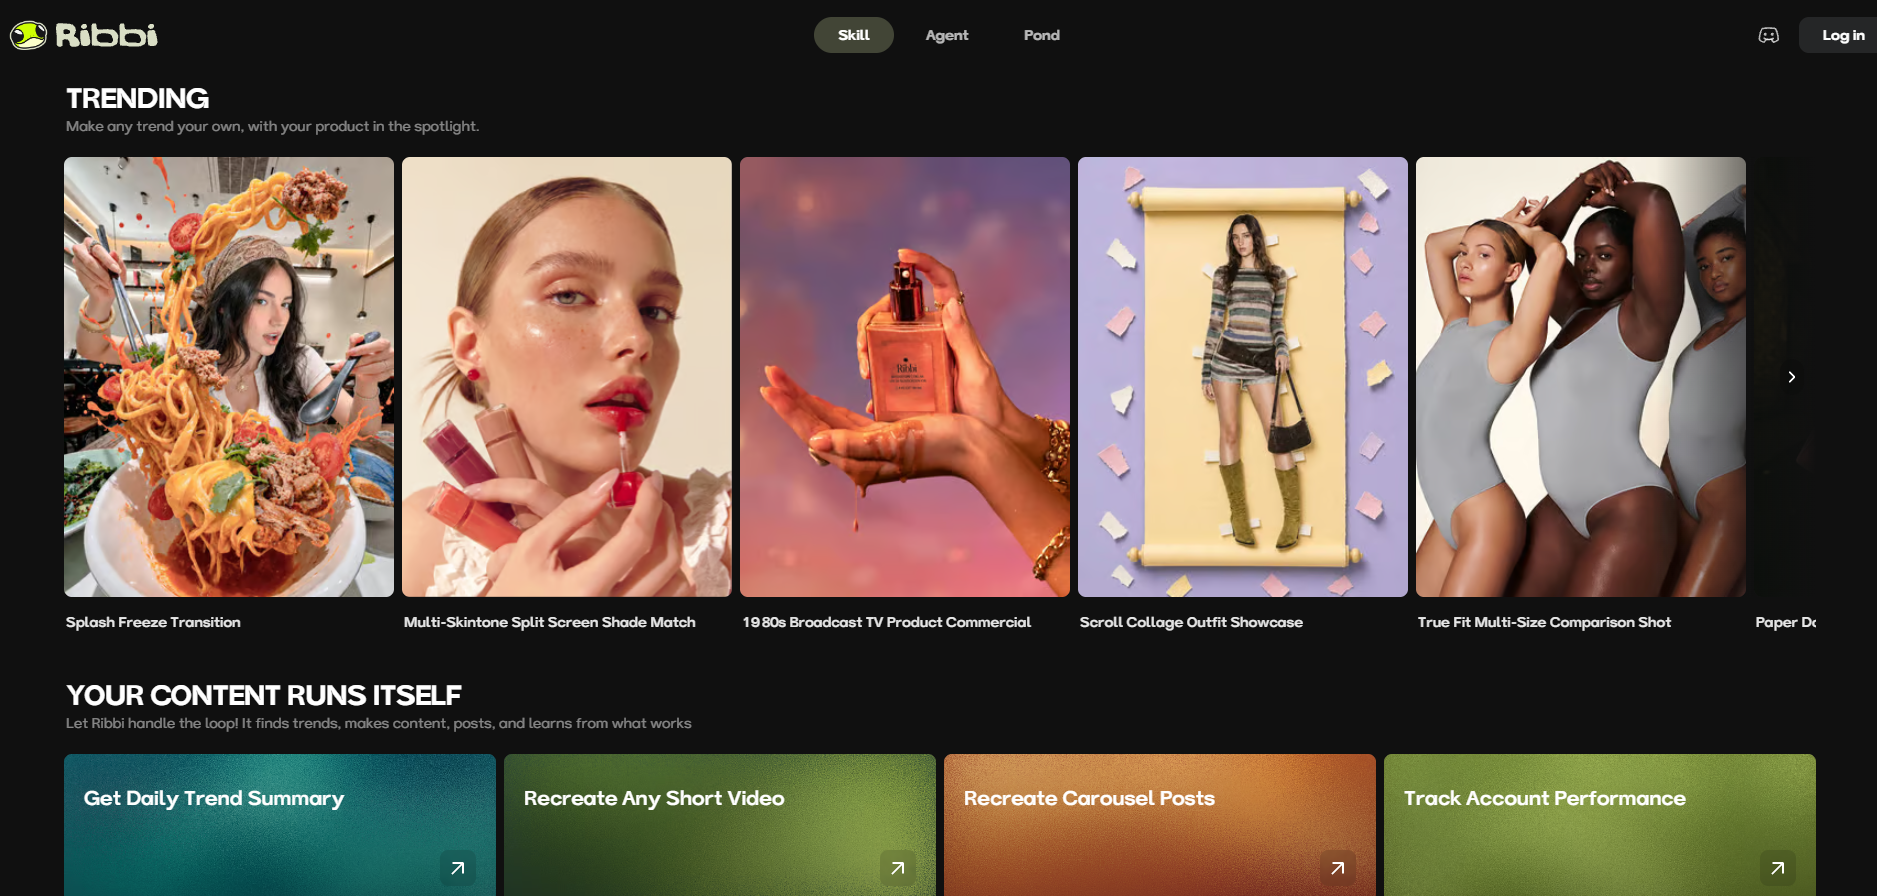Screen dimensions: 1877x896
Task: Click the Scroll Collage Outfit Showcase title
Action: (x=1191, y=622)
